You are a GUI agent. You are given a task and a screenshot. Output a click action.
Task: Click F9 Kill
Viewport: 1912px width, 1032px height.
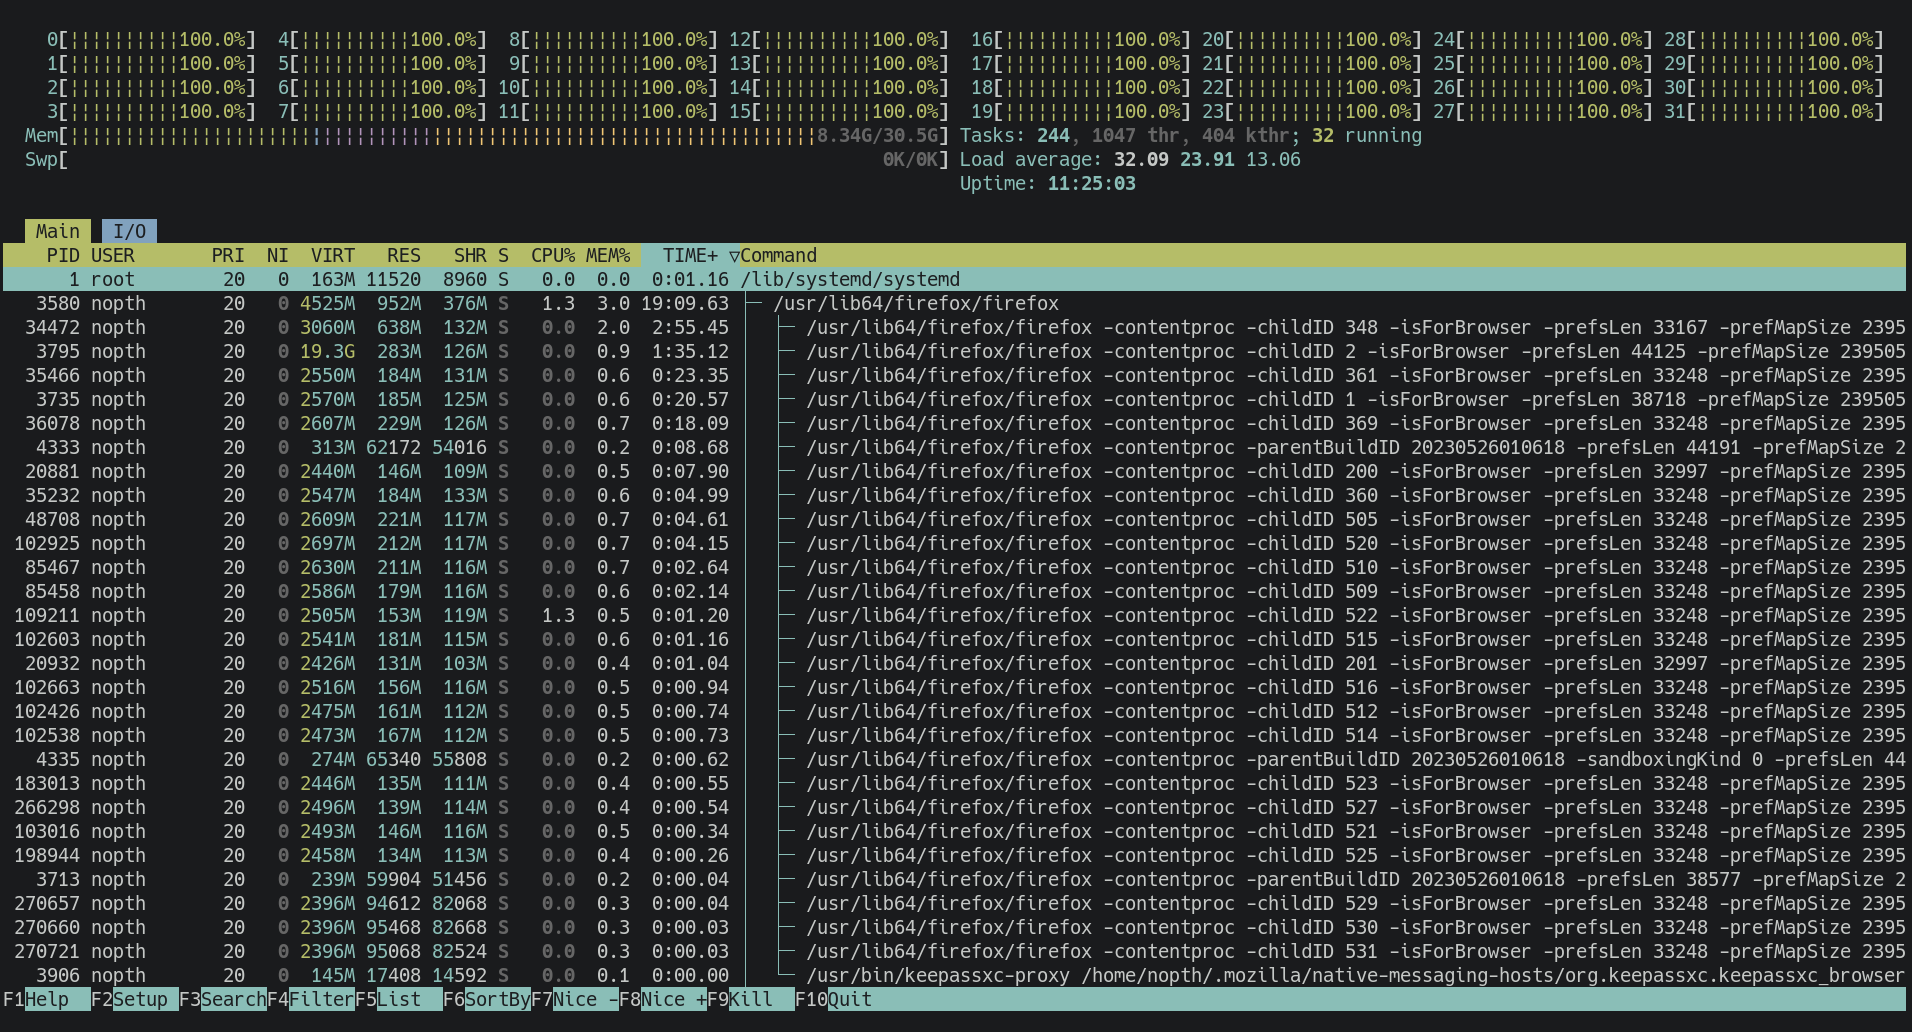pyautogui.click(x=750, y=999)
